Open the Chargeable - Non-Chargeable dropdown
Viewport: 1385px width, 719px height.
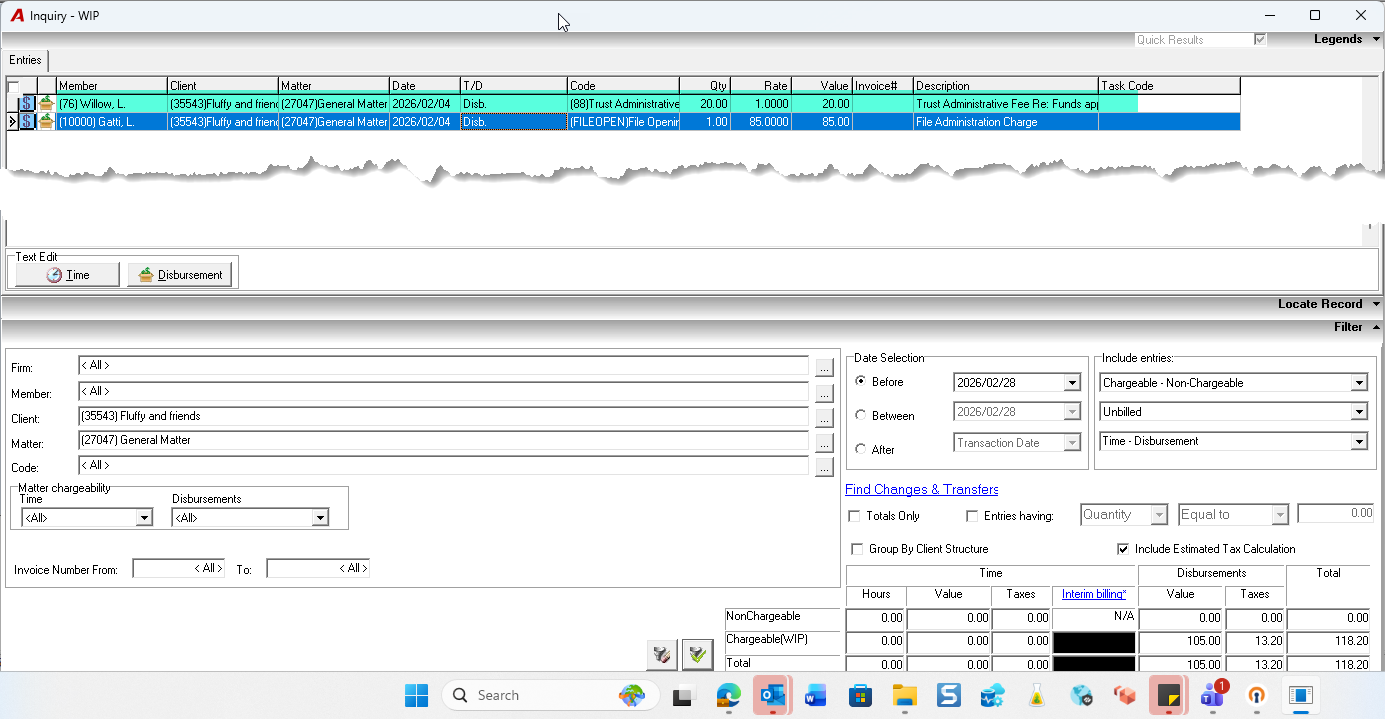[x=1358, y=383]
